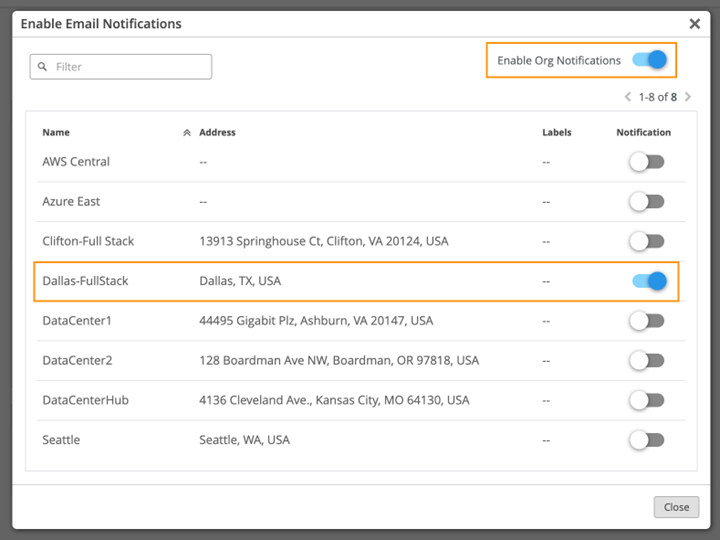Click the search magnifier icon in filter
720x540 pixels.
(x=43, y=67)
